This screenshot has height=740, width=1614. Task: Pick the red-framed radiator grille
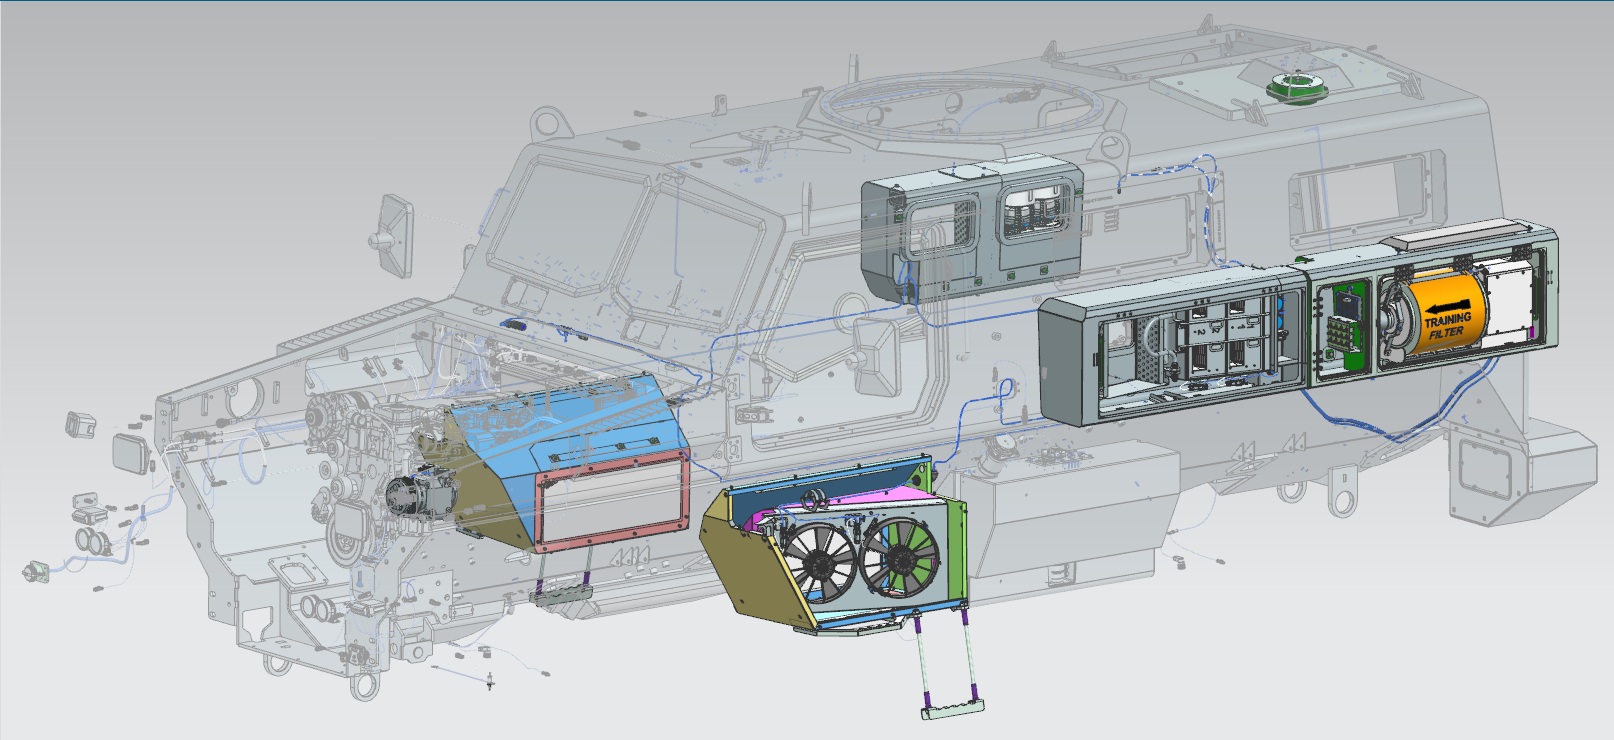tap(613, 500)
